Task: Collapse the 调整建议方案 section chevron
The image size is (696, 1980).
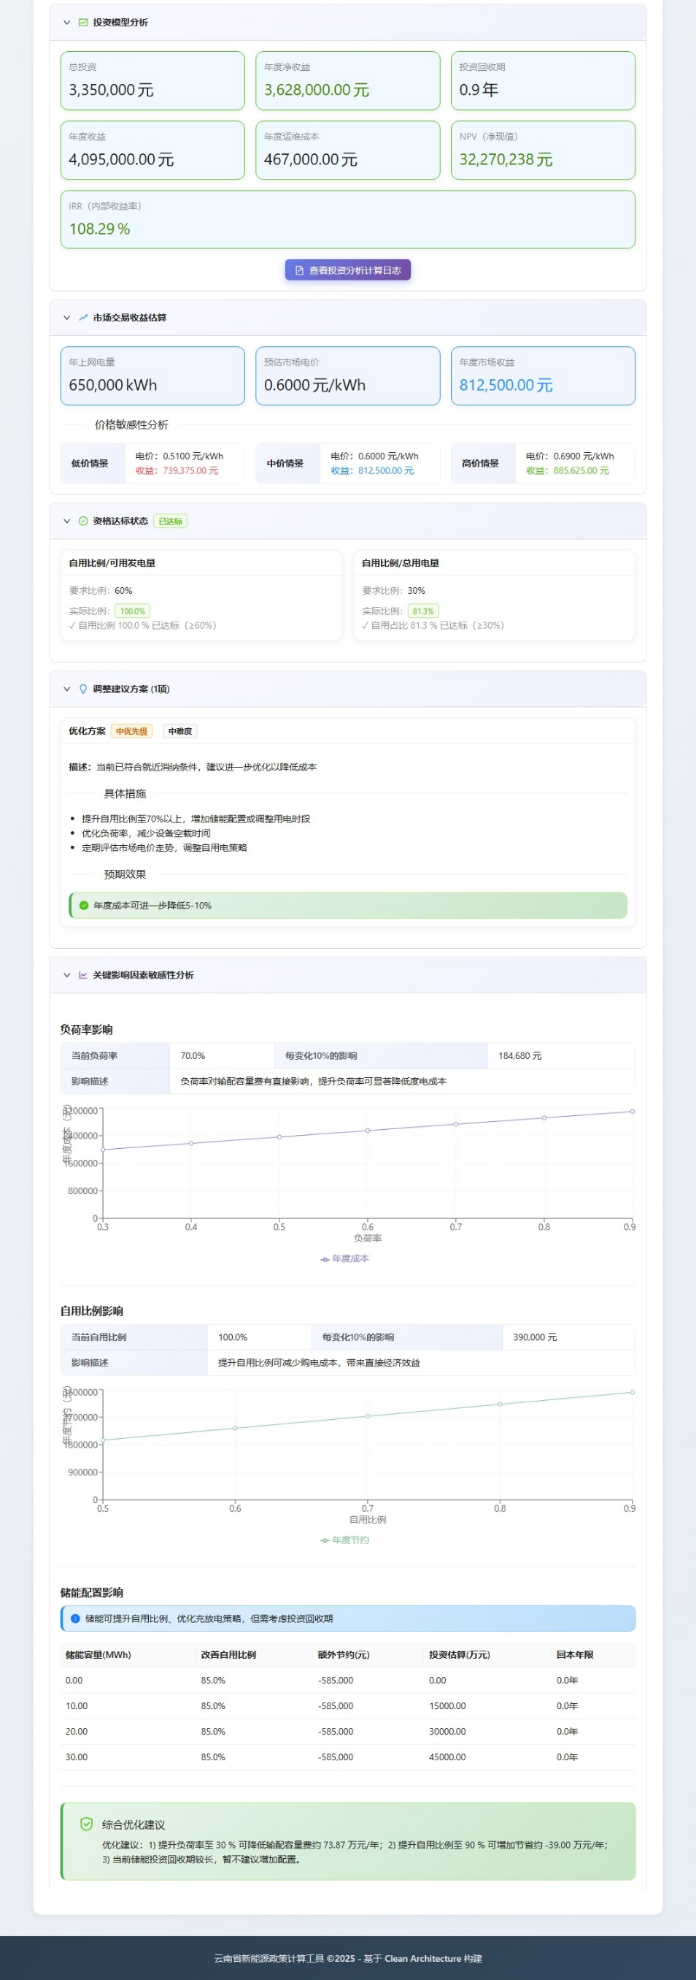Action: (x=67, y=689)
